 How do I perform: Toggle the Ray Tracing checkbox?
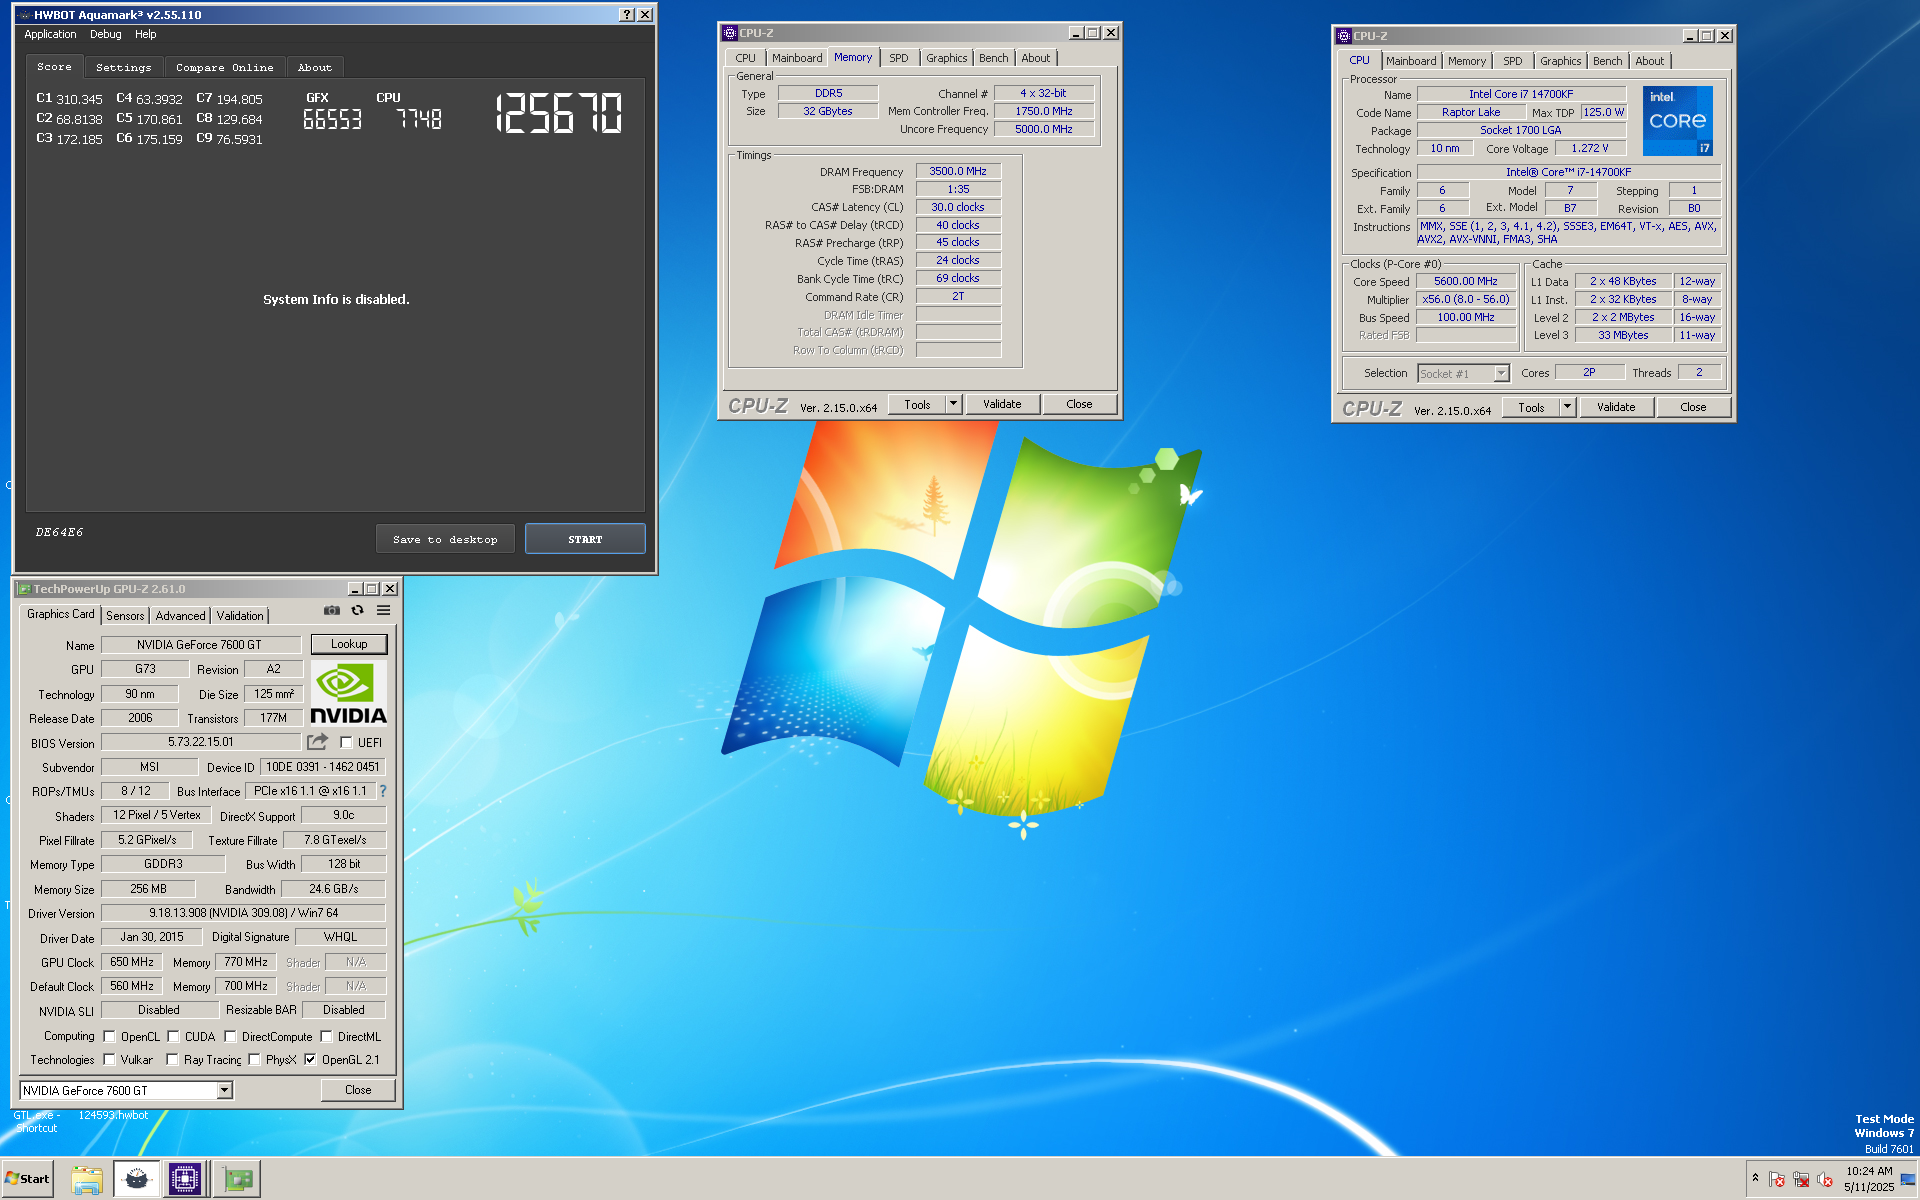pos(172,1060)
